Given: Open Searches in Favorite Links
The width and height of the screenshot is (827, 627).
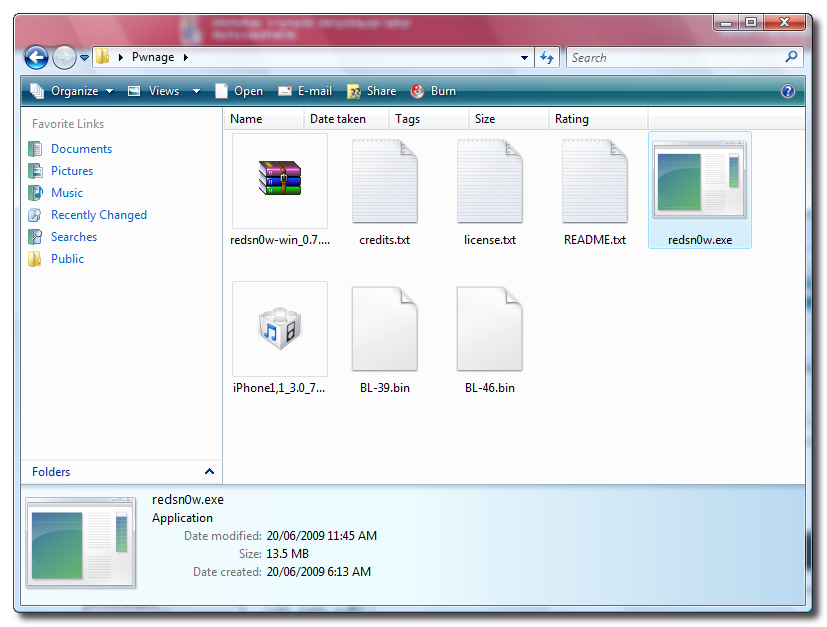Looking at the screenshot, I should [74, 237].
